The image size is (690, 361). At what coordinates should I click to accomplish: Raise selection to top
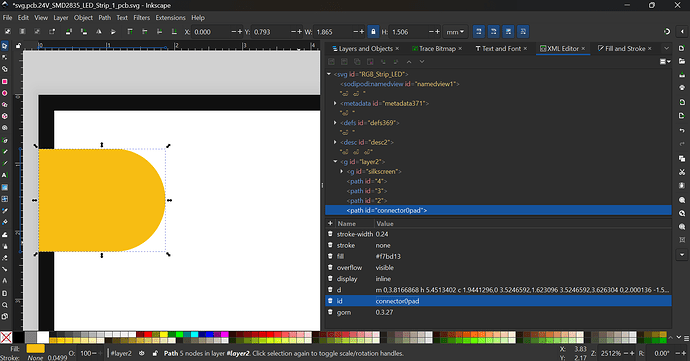click(x=130, y=32)
